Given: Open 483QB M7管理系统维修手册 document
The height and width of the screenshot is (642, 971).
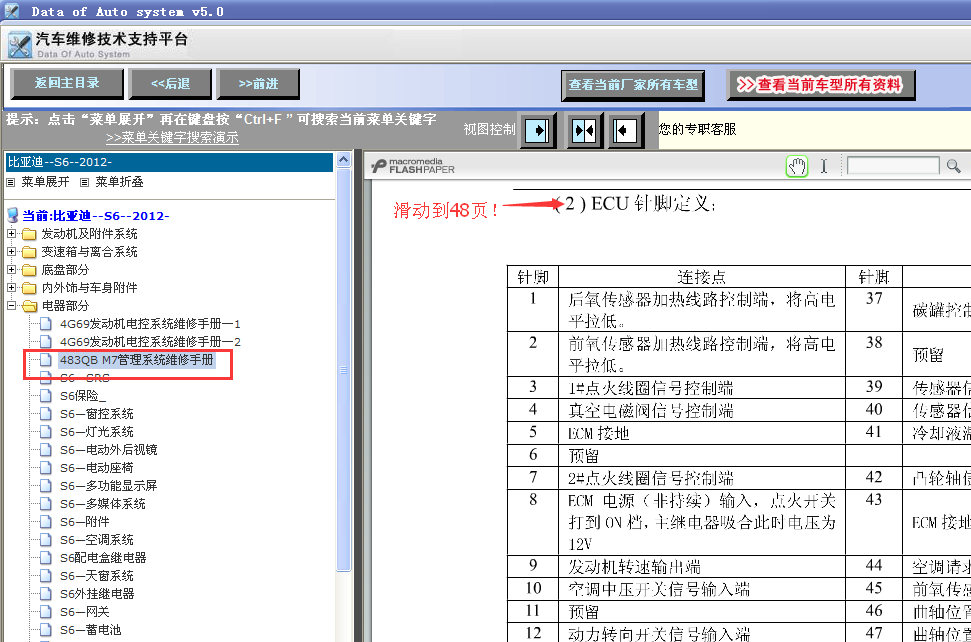Looking at the screenshot, I should point(136,360).
